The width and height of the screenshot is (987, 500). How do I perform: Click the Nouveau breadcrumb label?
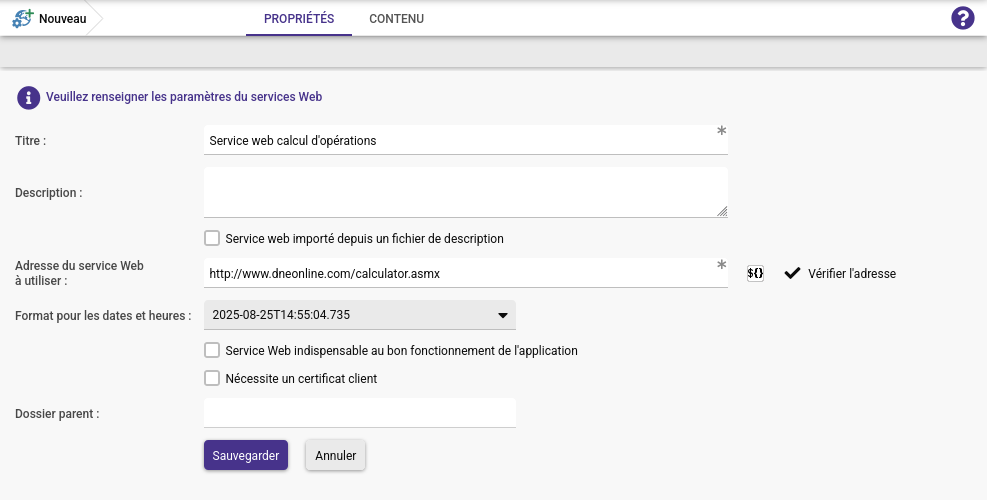pos(63,19)
